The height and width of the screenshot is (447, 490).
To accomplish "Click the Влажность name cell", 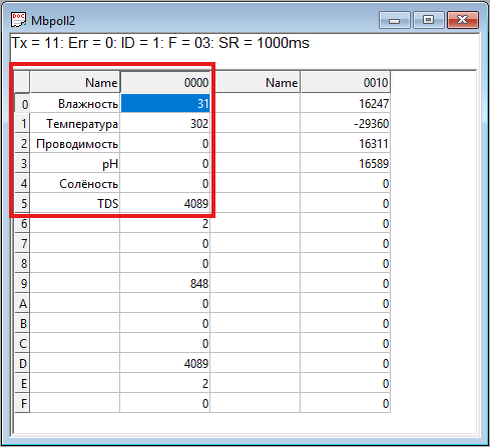I will click(x=75, y=103).
